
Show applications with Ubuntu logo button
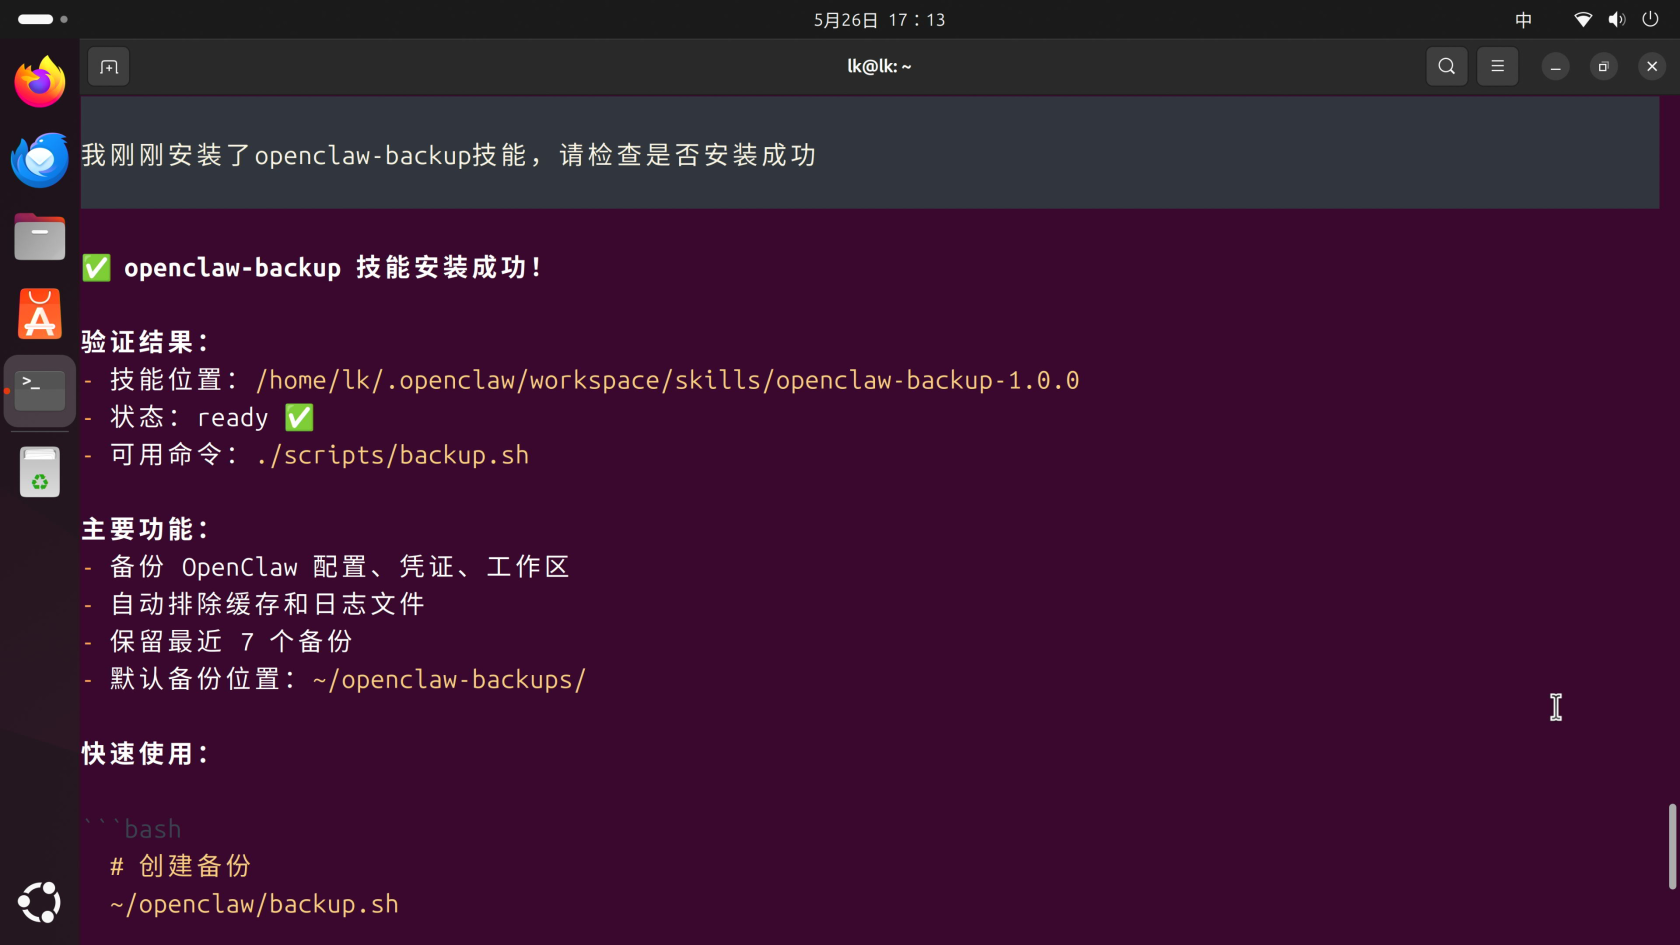coord(40,902)
